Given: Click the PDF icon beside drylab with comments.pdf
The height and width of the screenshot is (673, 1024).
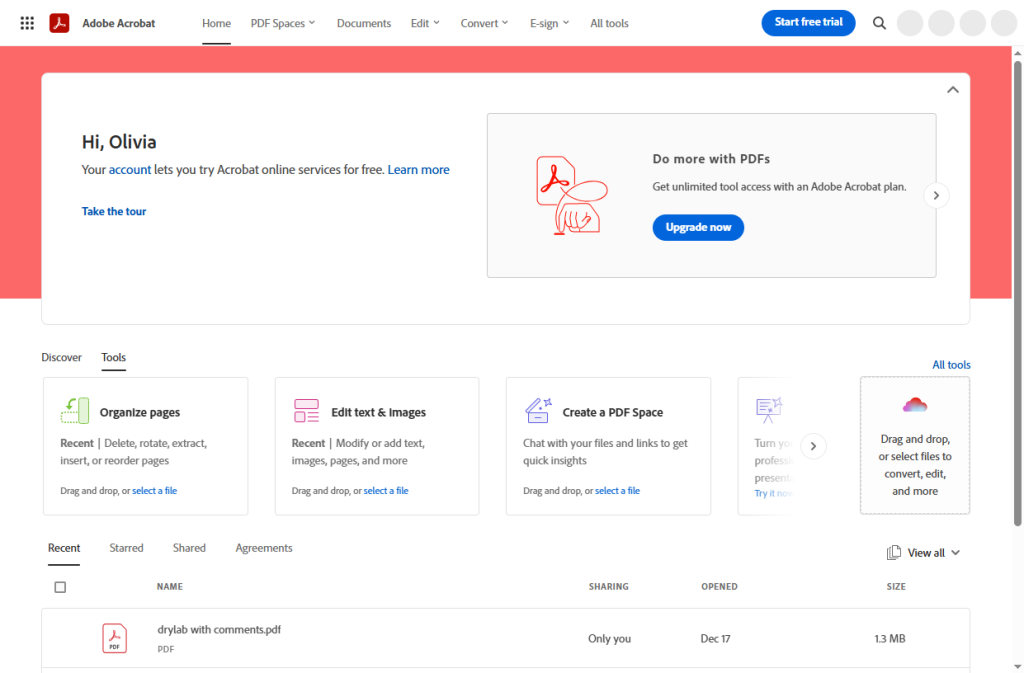Looking at the screenshot, I should [x=114, y=637].
